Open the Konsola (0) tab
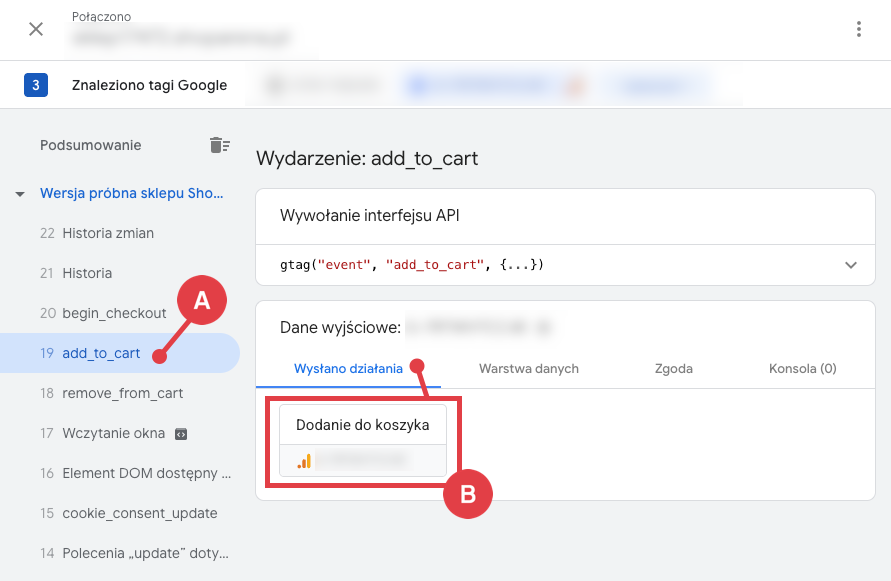 click(802, 368)
